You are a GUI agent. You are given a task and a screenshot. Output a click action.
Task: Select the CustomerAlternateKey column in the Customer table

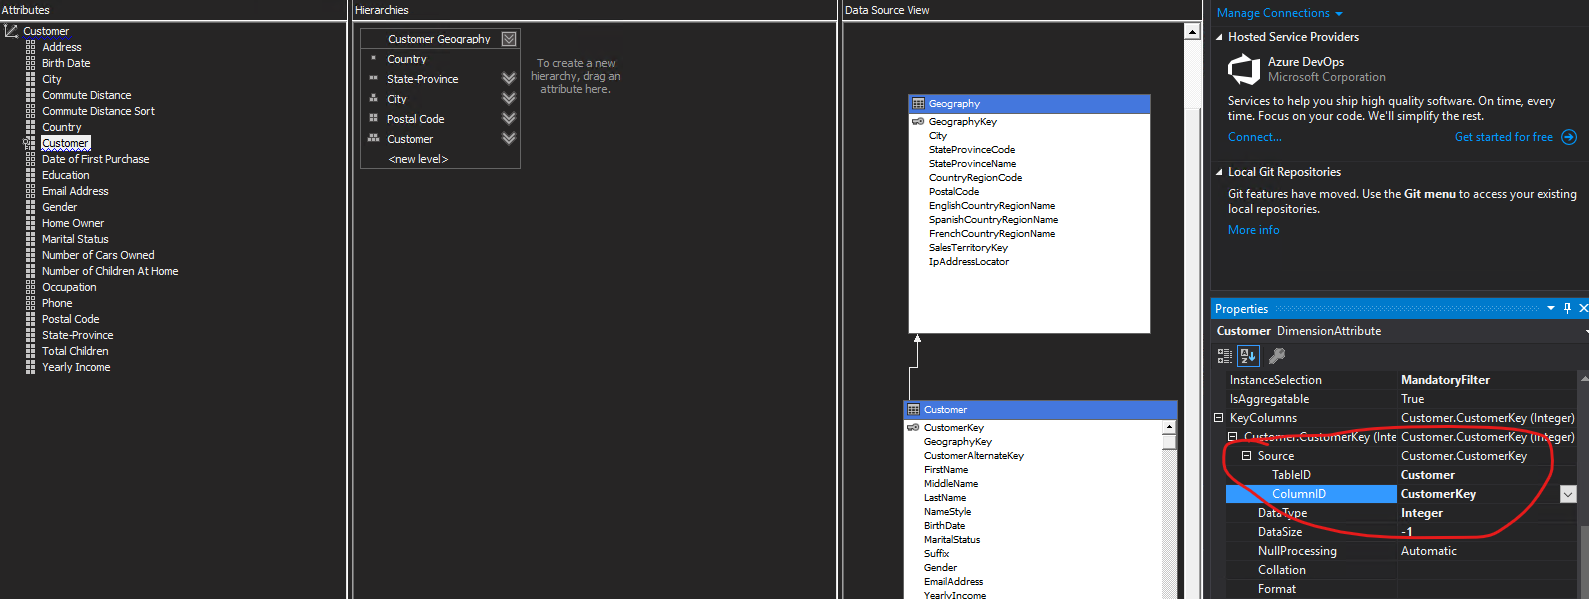[x=974, y=455]
